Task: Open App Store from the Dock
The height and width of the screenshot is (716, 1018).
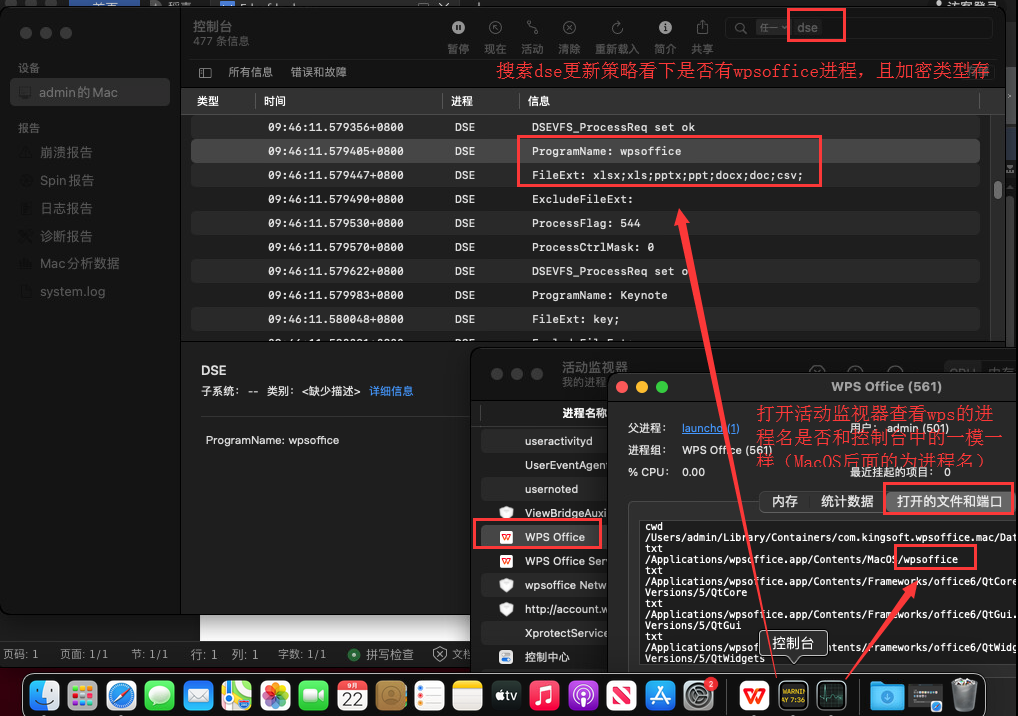Action: (x=660, y=696)
